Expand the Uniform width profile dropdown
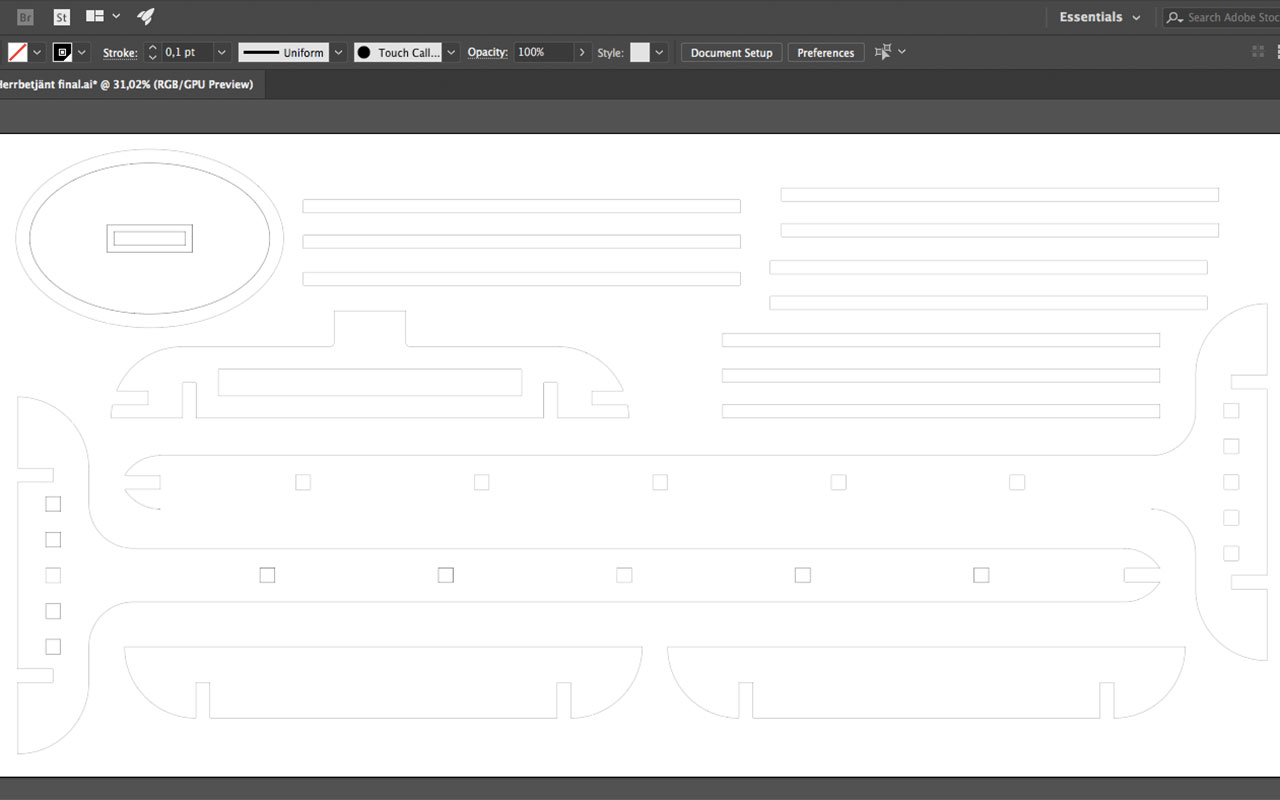This screenshot has width=1280, height=800. pos(338,52)
